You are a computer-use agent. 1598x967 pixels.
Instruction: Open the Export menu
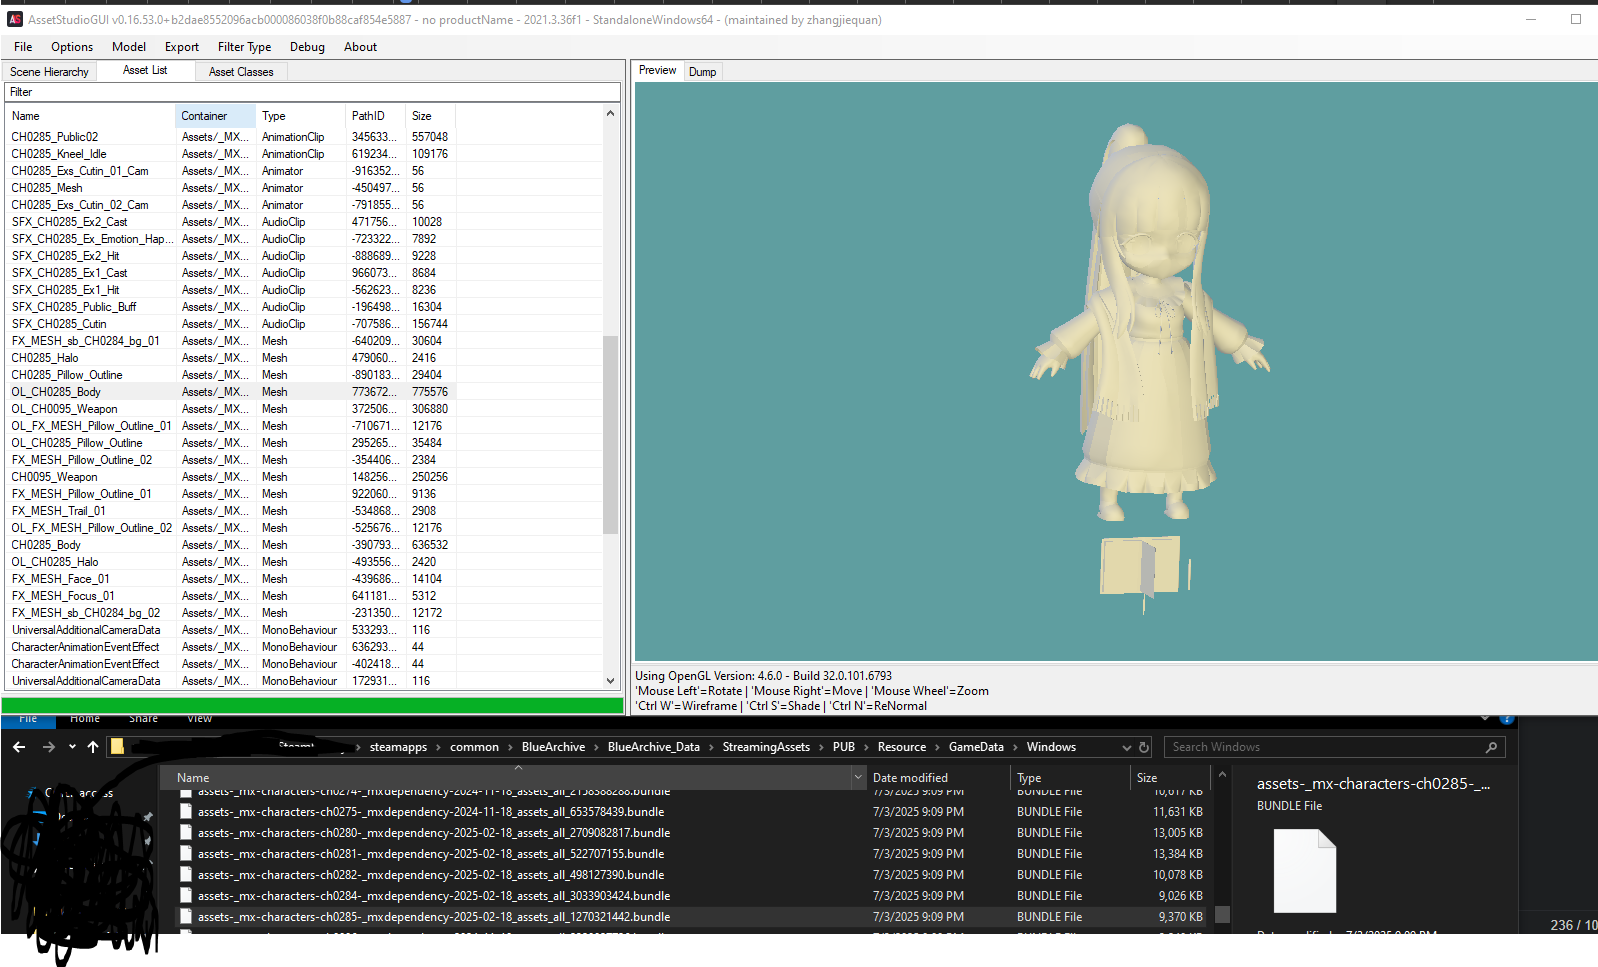(182, 47)
